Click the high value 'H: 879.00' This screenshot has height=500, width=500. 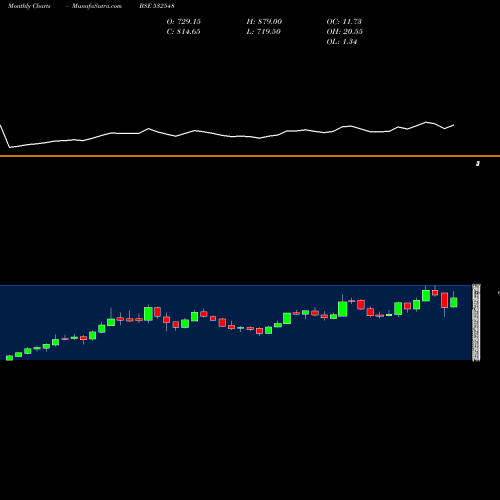[264, 22]
